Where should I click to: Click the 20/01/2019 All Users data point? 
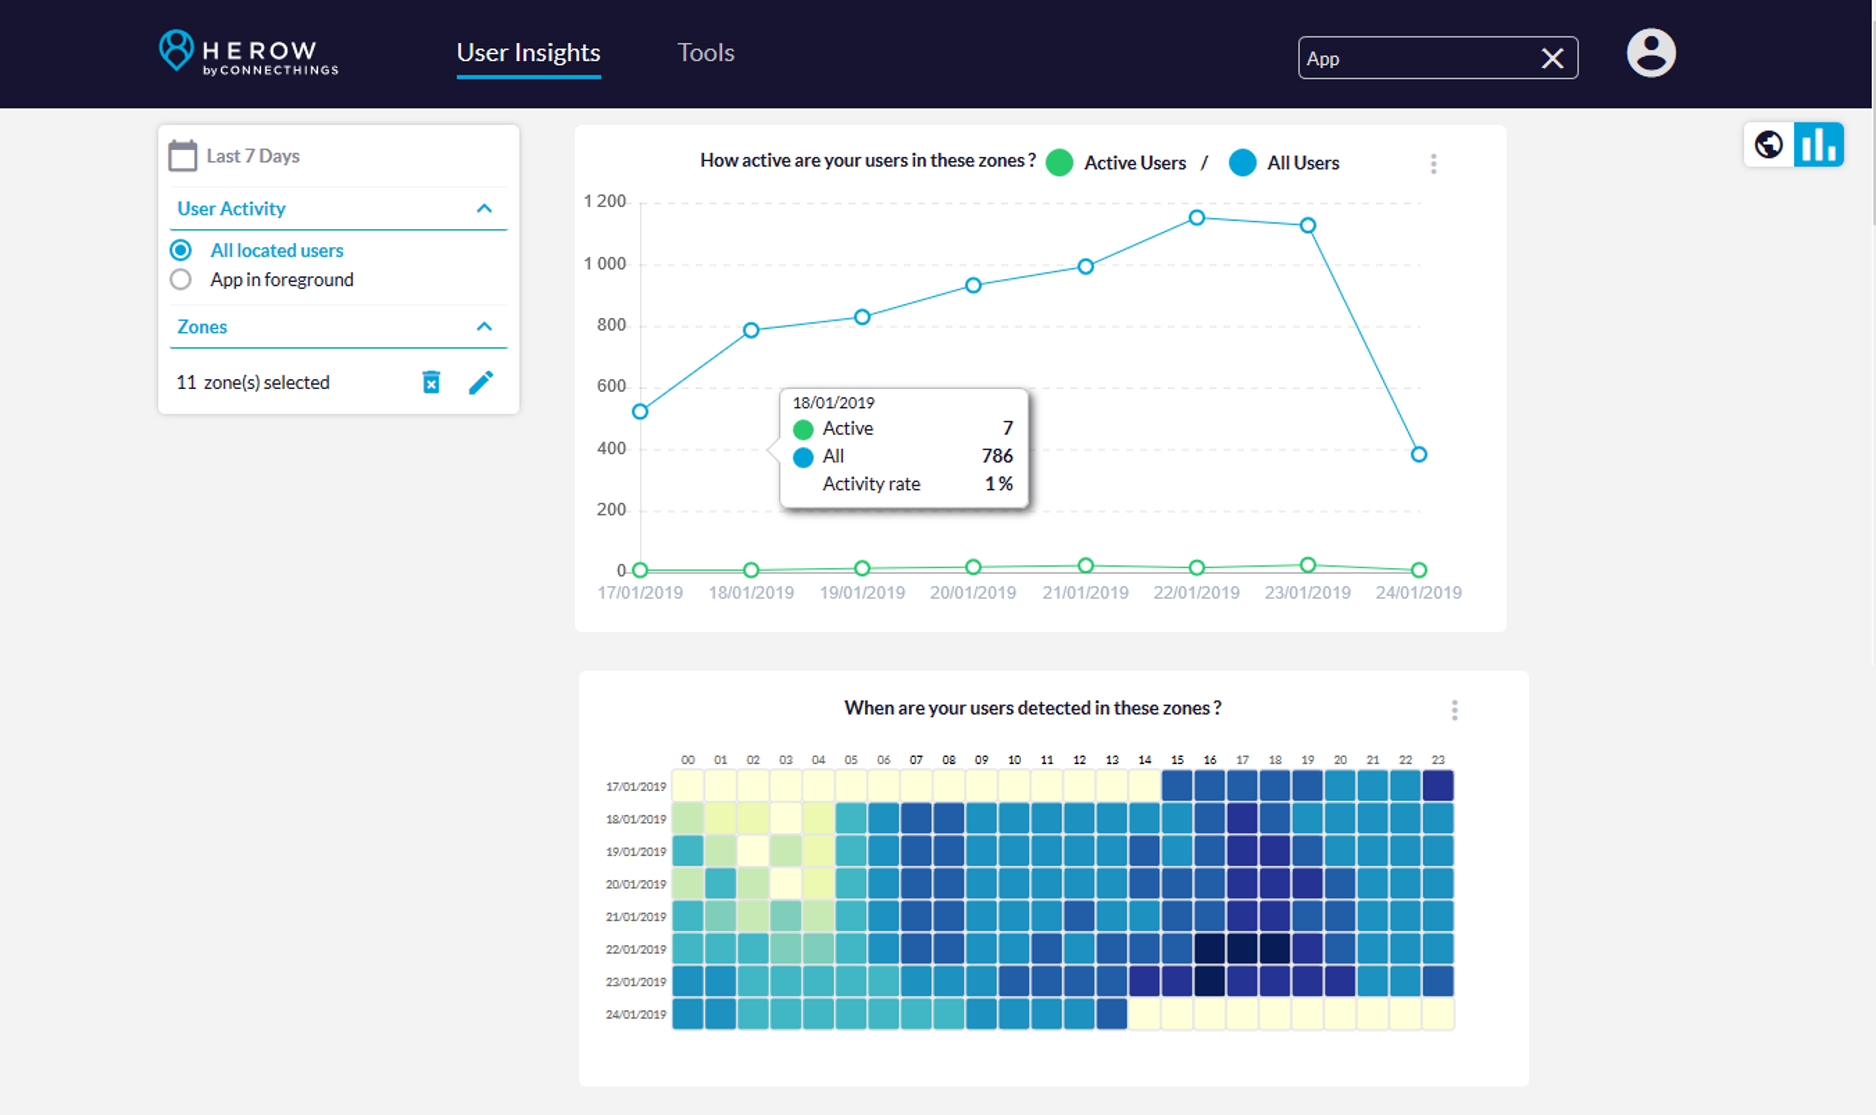coord(974,286)
